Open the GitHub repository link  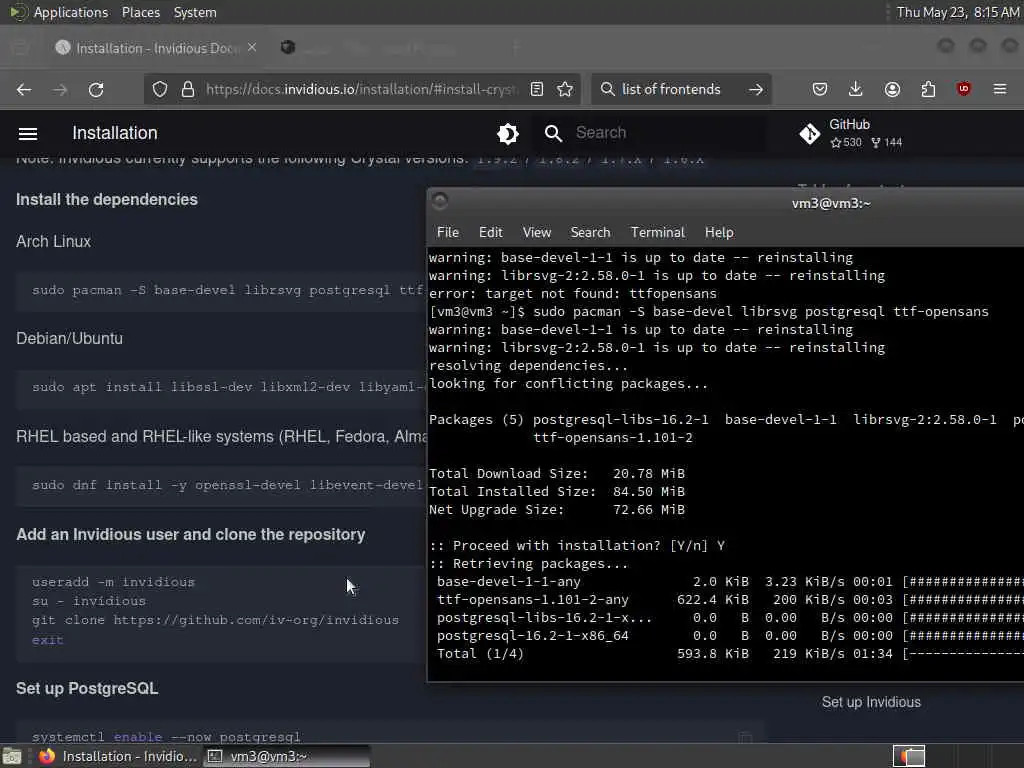pyautogui.click(x=851, y=133)
